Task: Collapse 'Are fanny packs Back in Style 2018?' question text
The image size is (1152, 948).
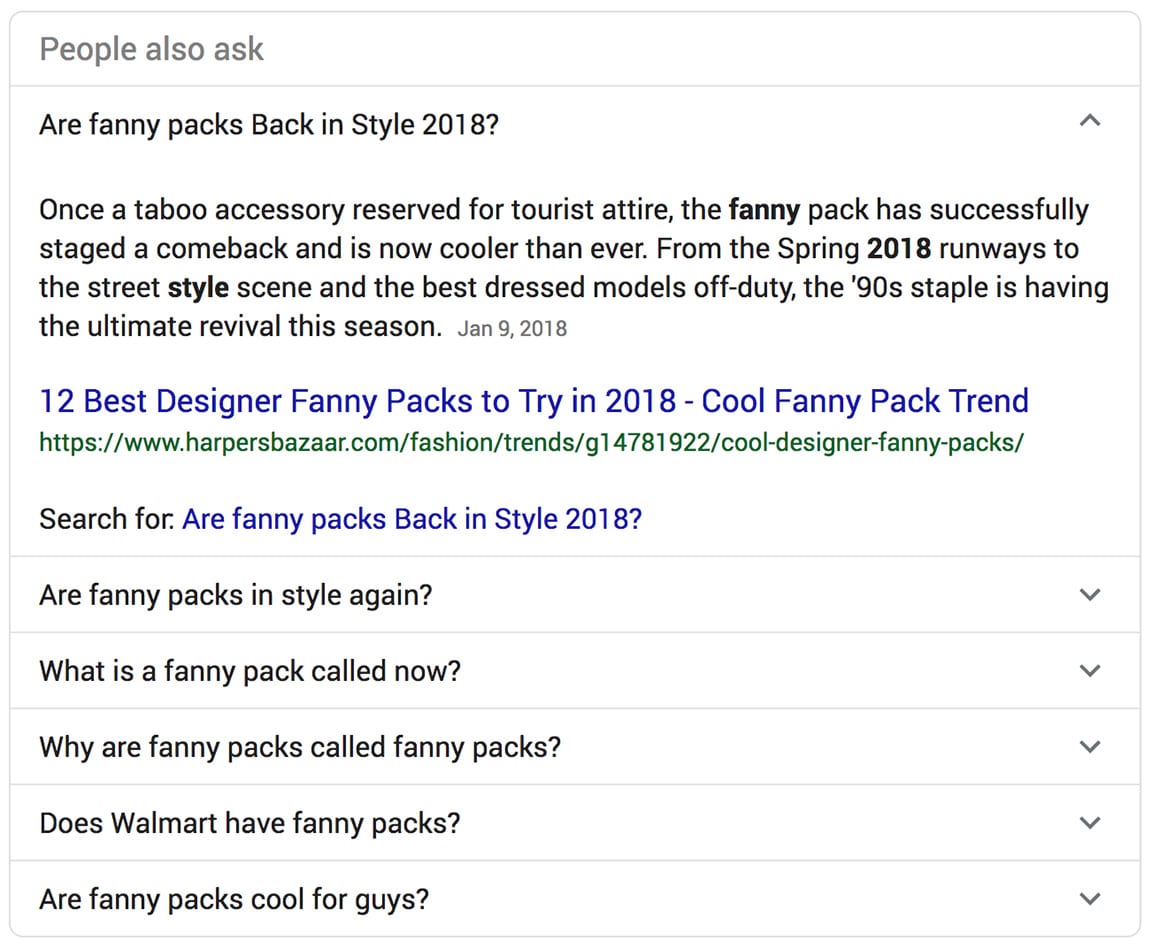Action: pyautogui.click(x=269, y=124)
